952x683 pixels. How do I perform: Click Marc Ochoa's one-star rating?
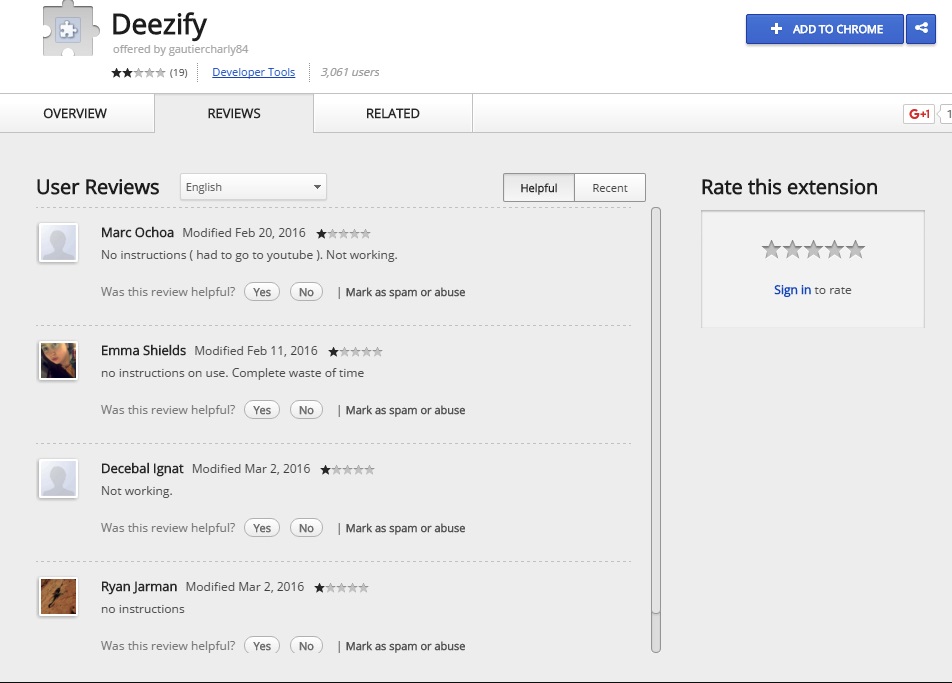tap(343, 233)
